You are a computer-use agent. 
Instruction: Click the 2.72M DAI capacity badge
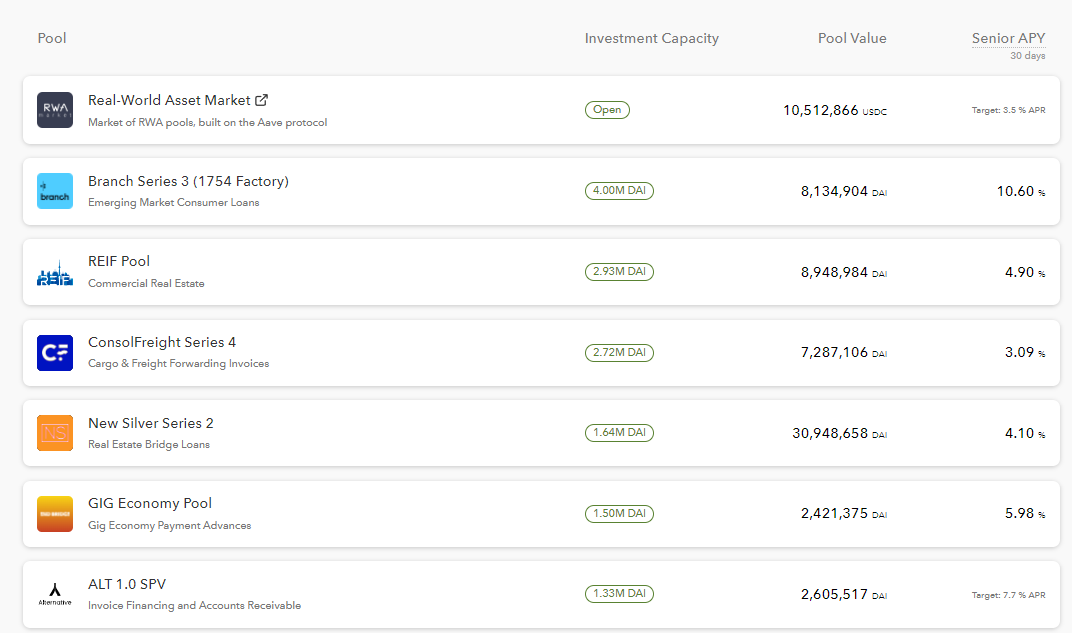pyautogui.click(x=619, y=353)
